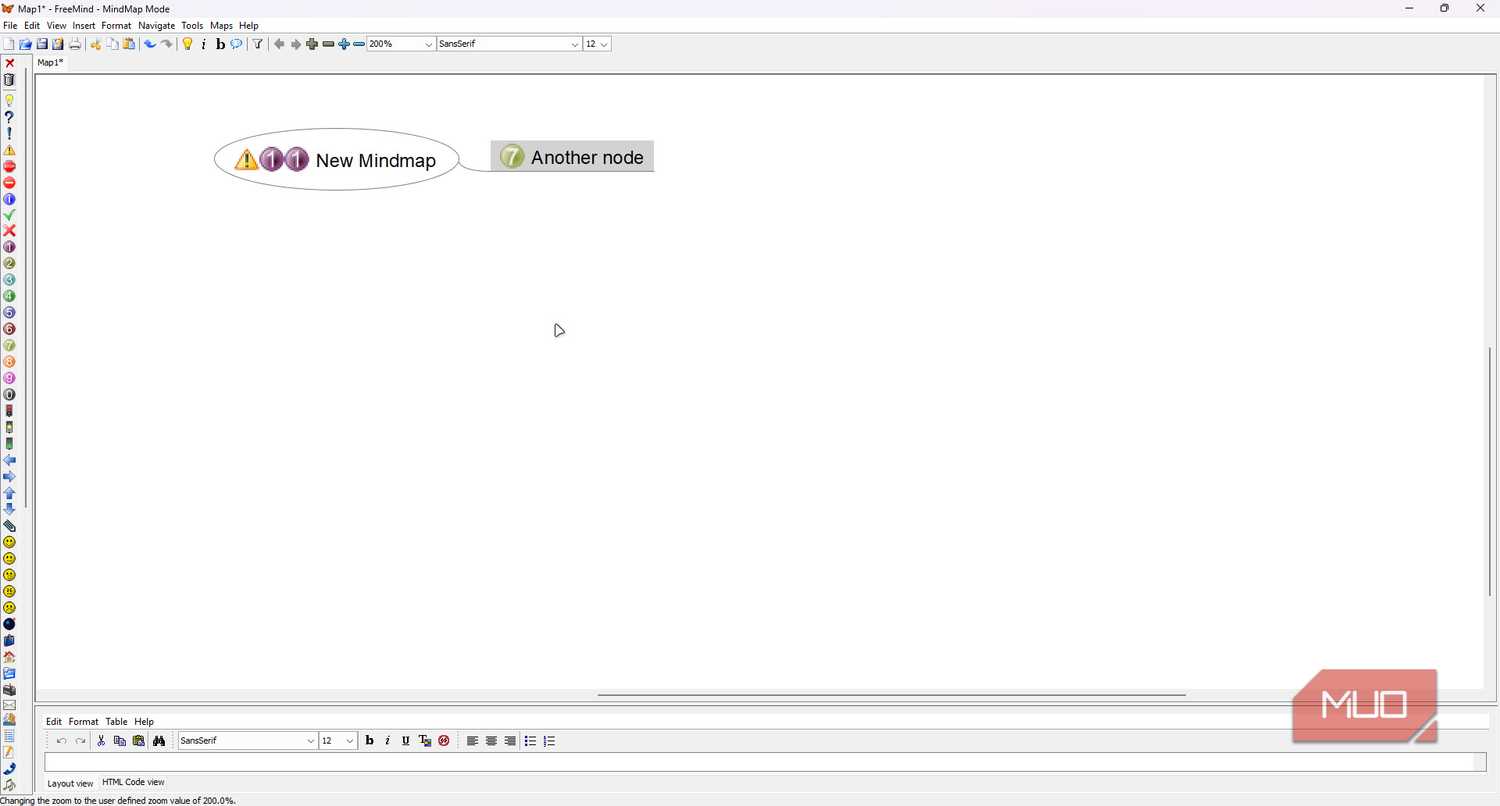1500x806 pixels.
Task: Toggle italic in the main toolbar
Action: 204,44
